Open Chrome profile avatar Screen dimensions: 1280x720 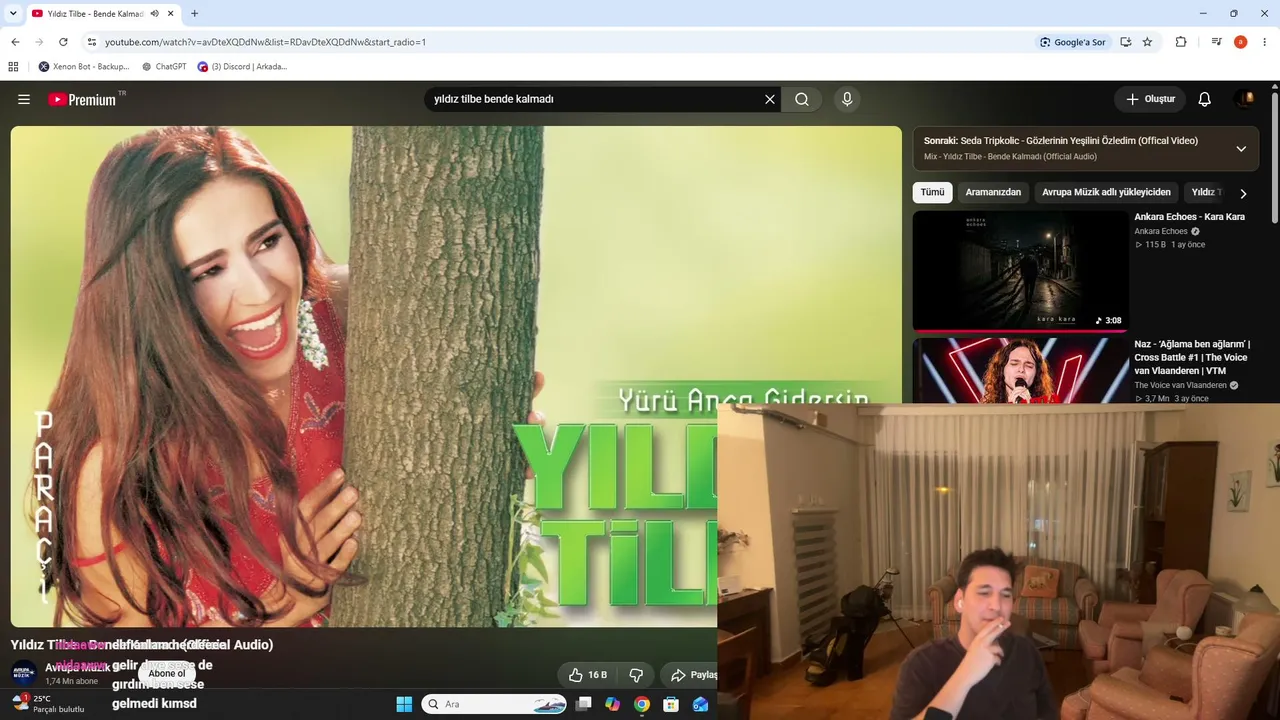(x=1240, y=42)
